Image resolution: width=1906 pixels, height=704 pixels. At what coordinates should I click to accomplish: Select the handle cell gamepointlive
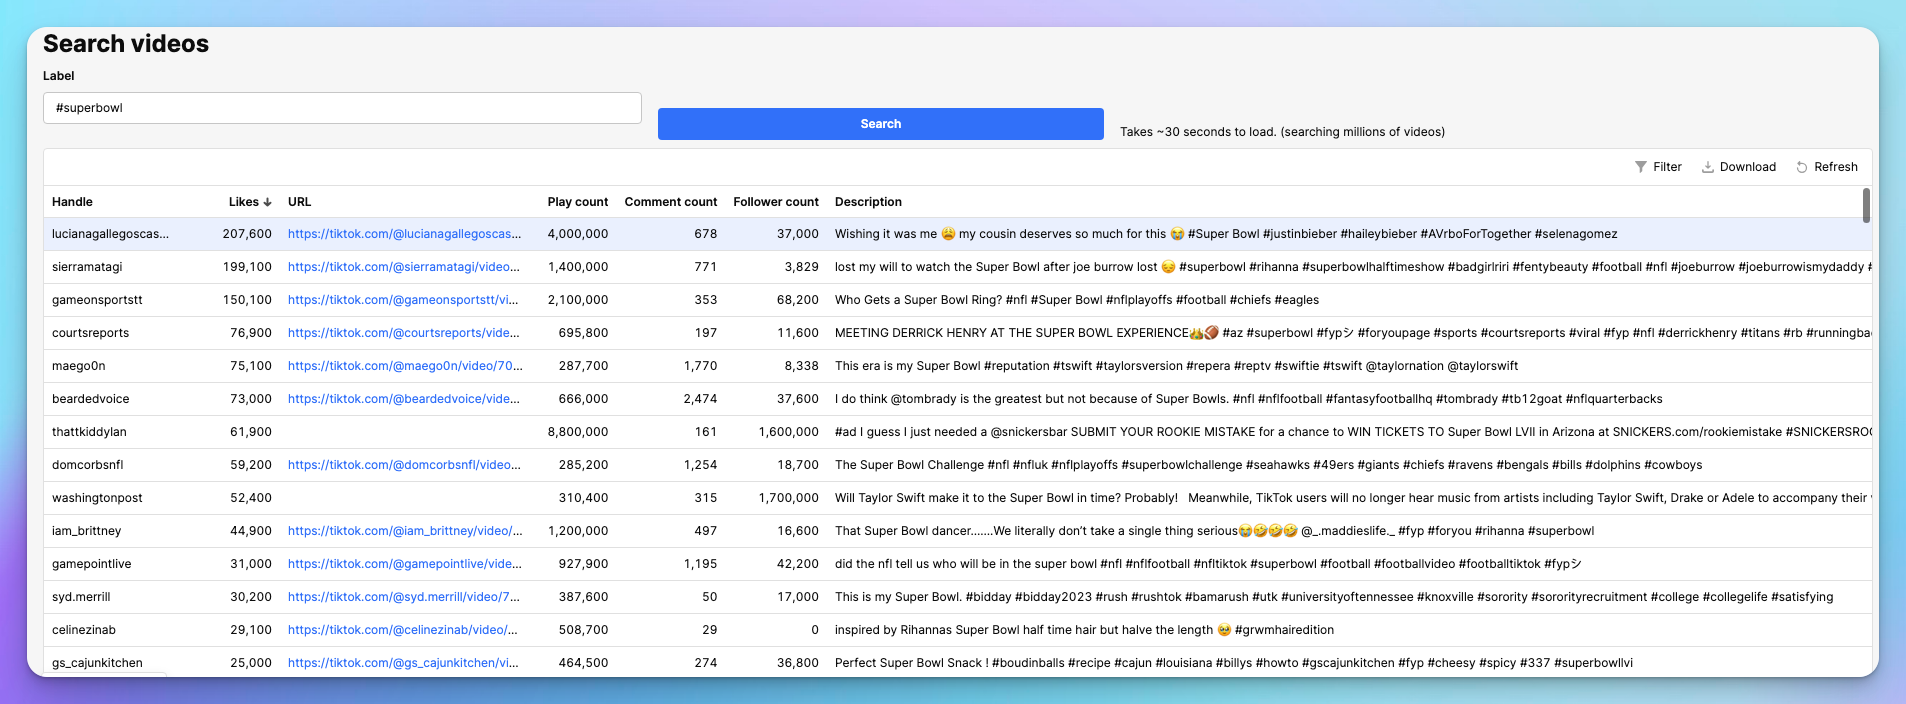(x=91, y=564)
